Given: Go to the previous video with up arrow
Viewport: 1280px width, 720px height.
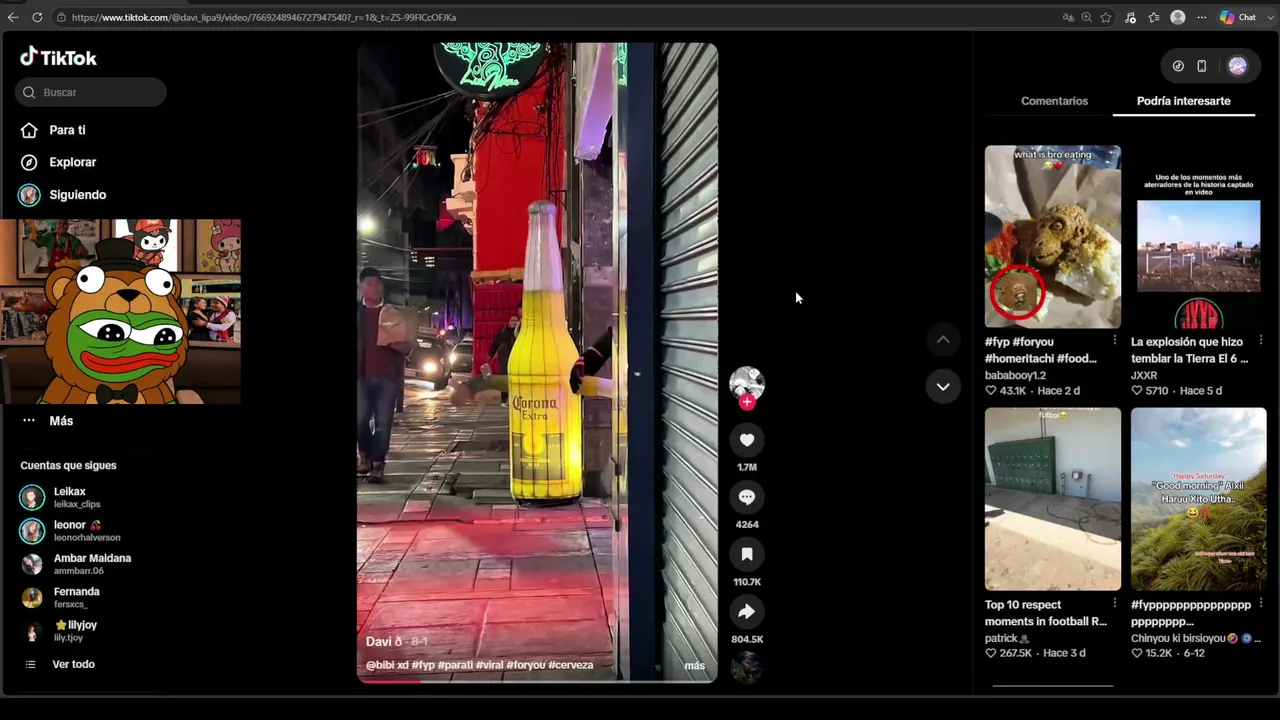Looking at the screenshot, I should click(943, 340).
